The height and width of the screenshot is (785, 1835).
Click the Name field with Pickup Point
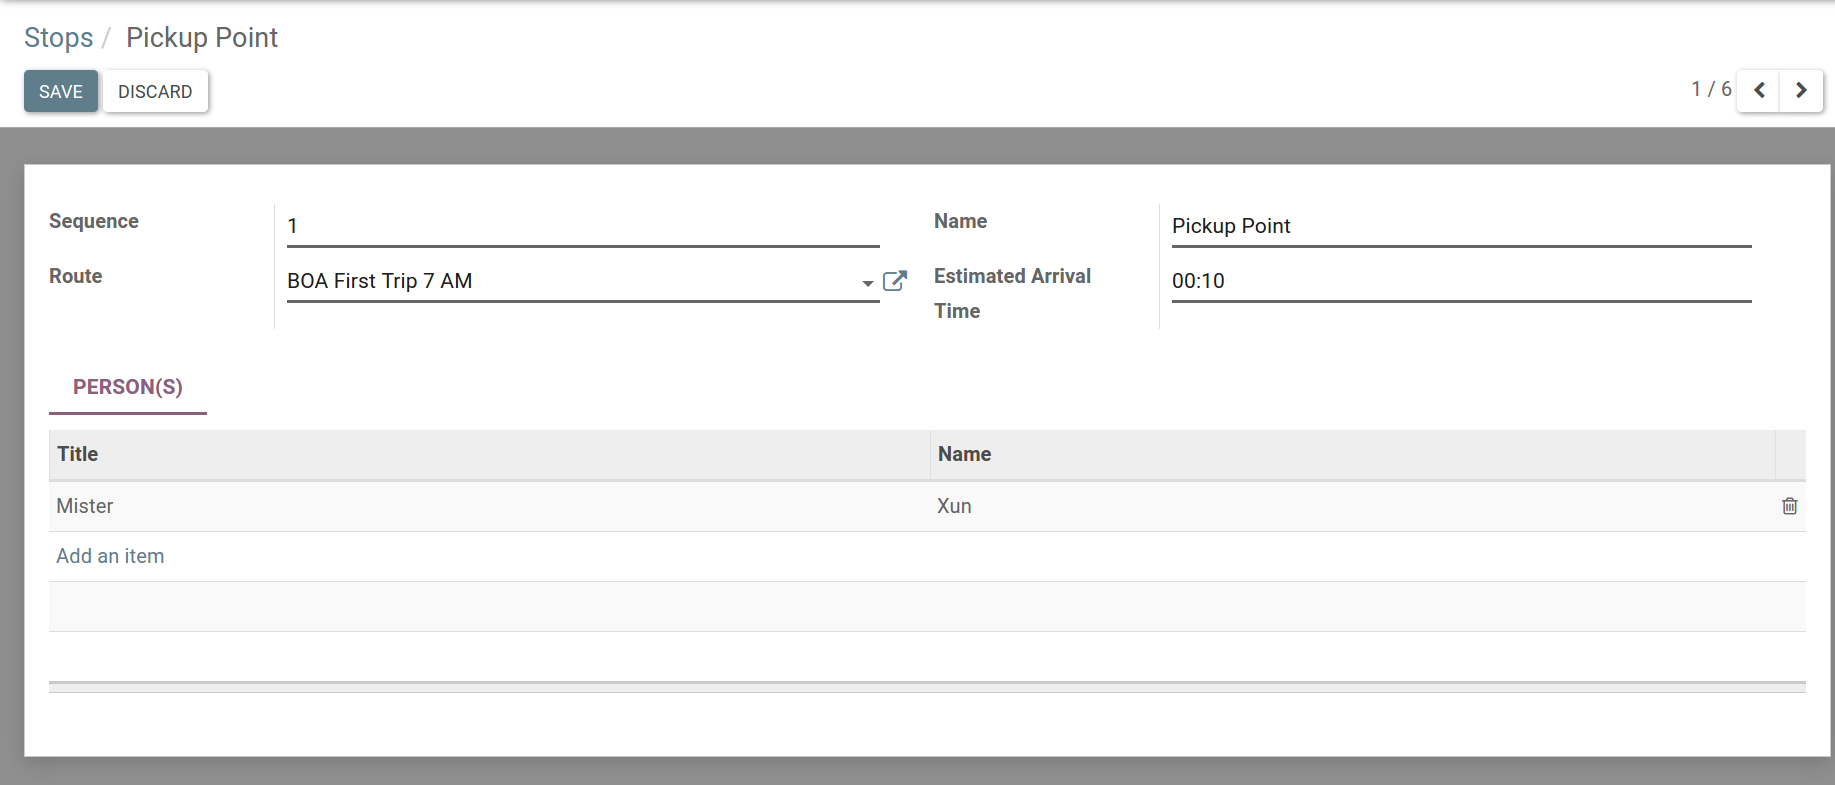coord(1460,226)
